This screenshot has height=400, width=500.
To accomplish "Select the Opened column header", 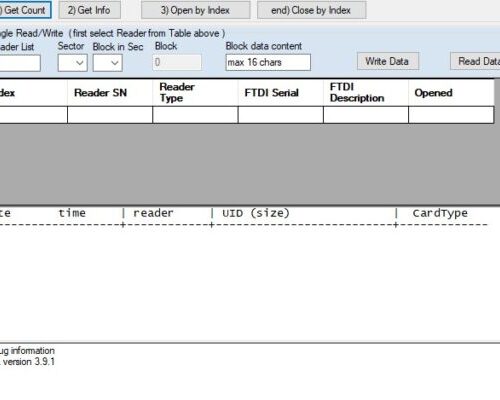I will point(451,93).
